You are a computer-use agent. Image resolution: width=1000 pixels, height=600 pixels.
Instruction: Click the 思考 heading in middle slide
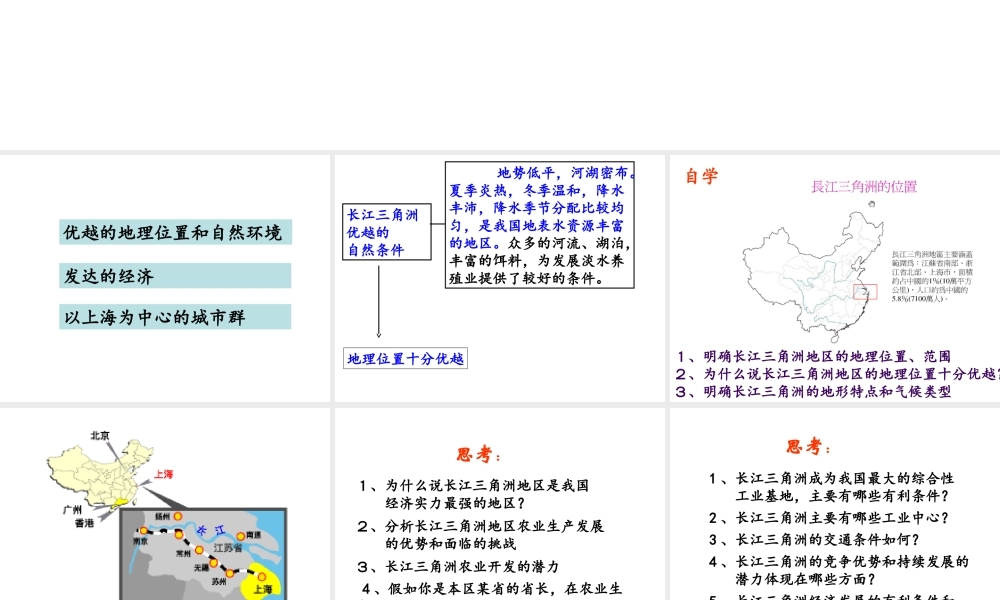[x=478, y=455]
